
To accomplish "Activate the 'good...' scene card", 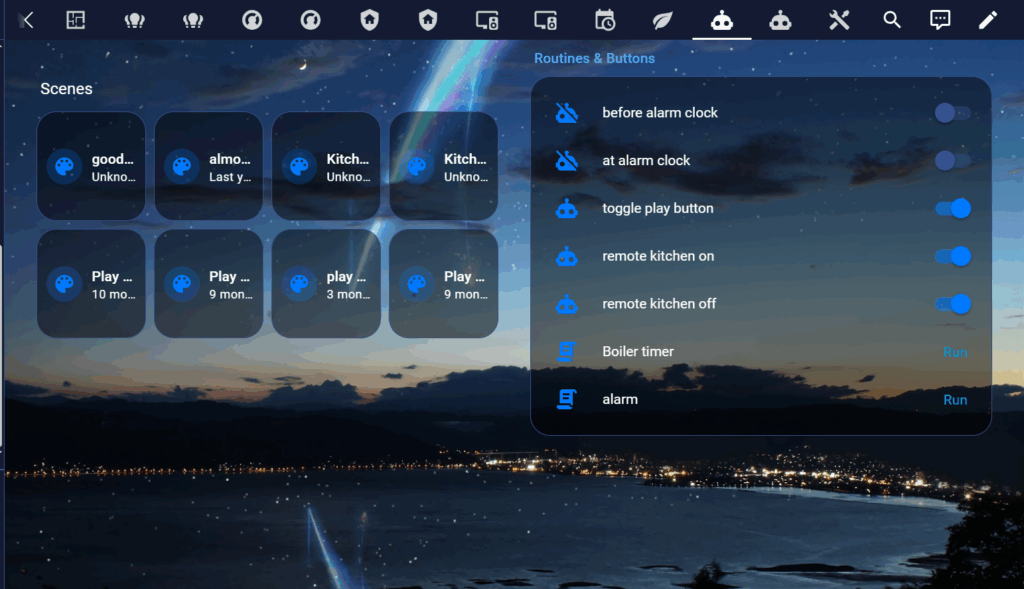I will (91, 166).
